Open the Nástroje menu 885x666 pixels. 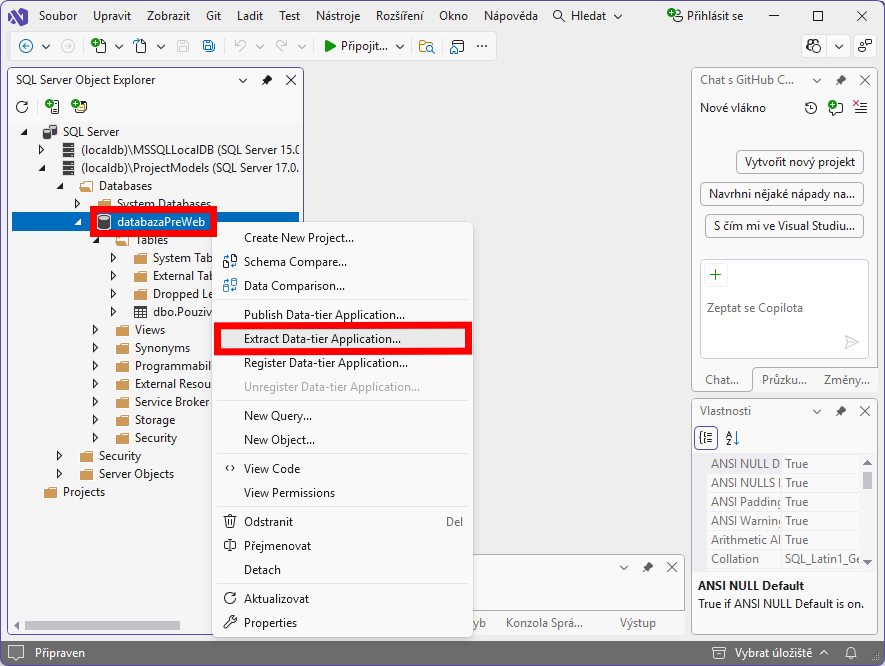tap(338, 16)
